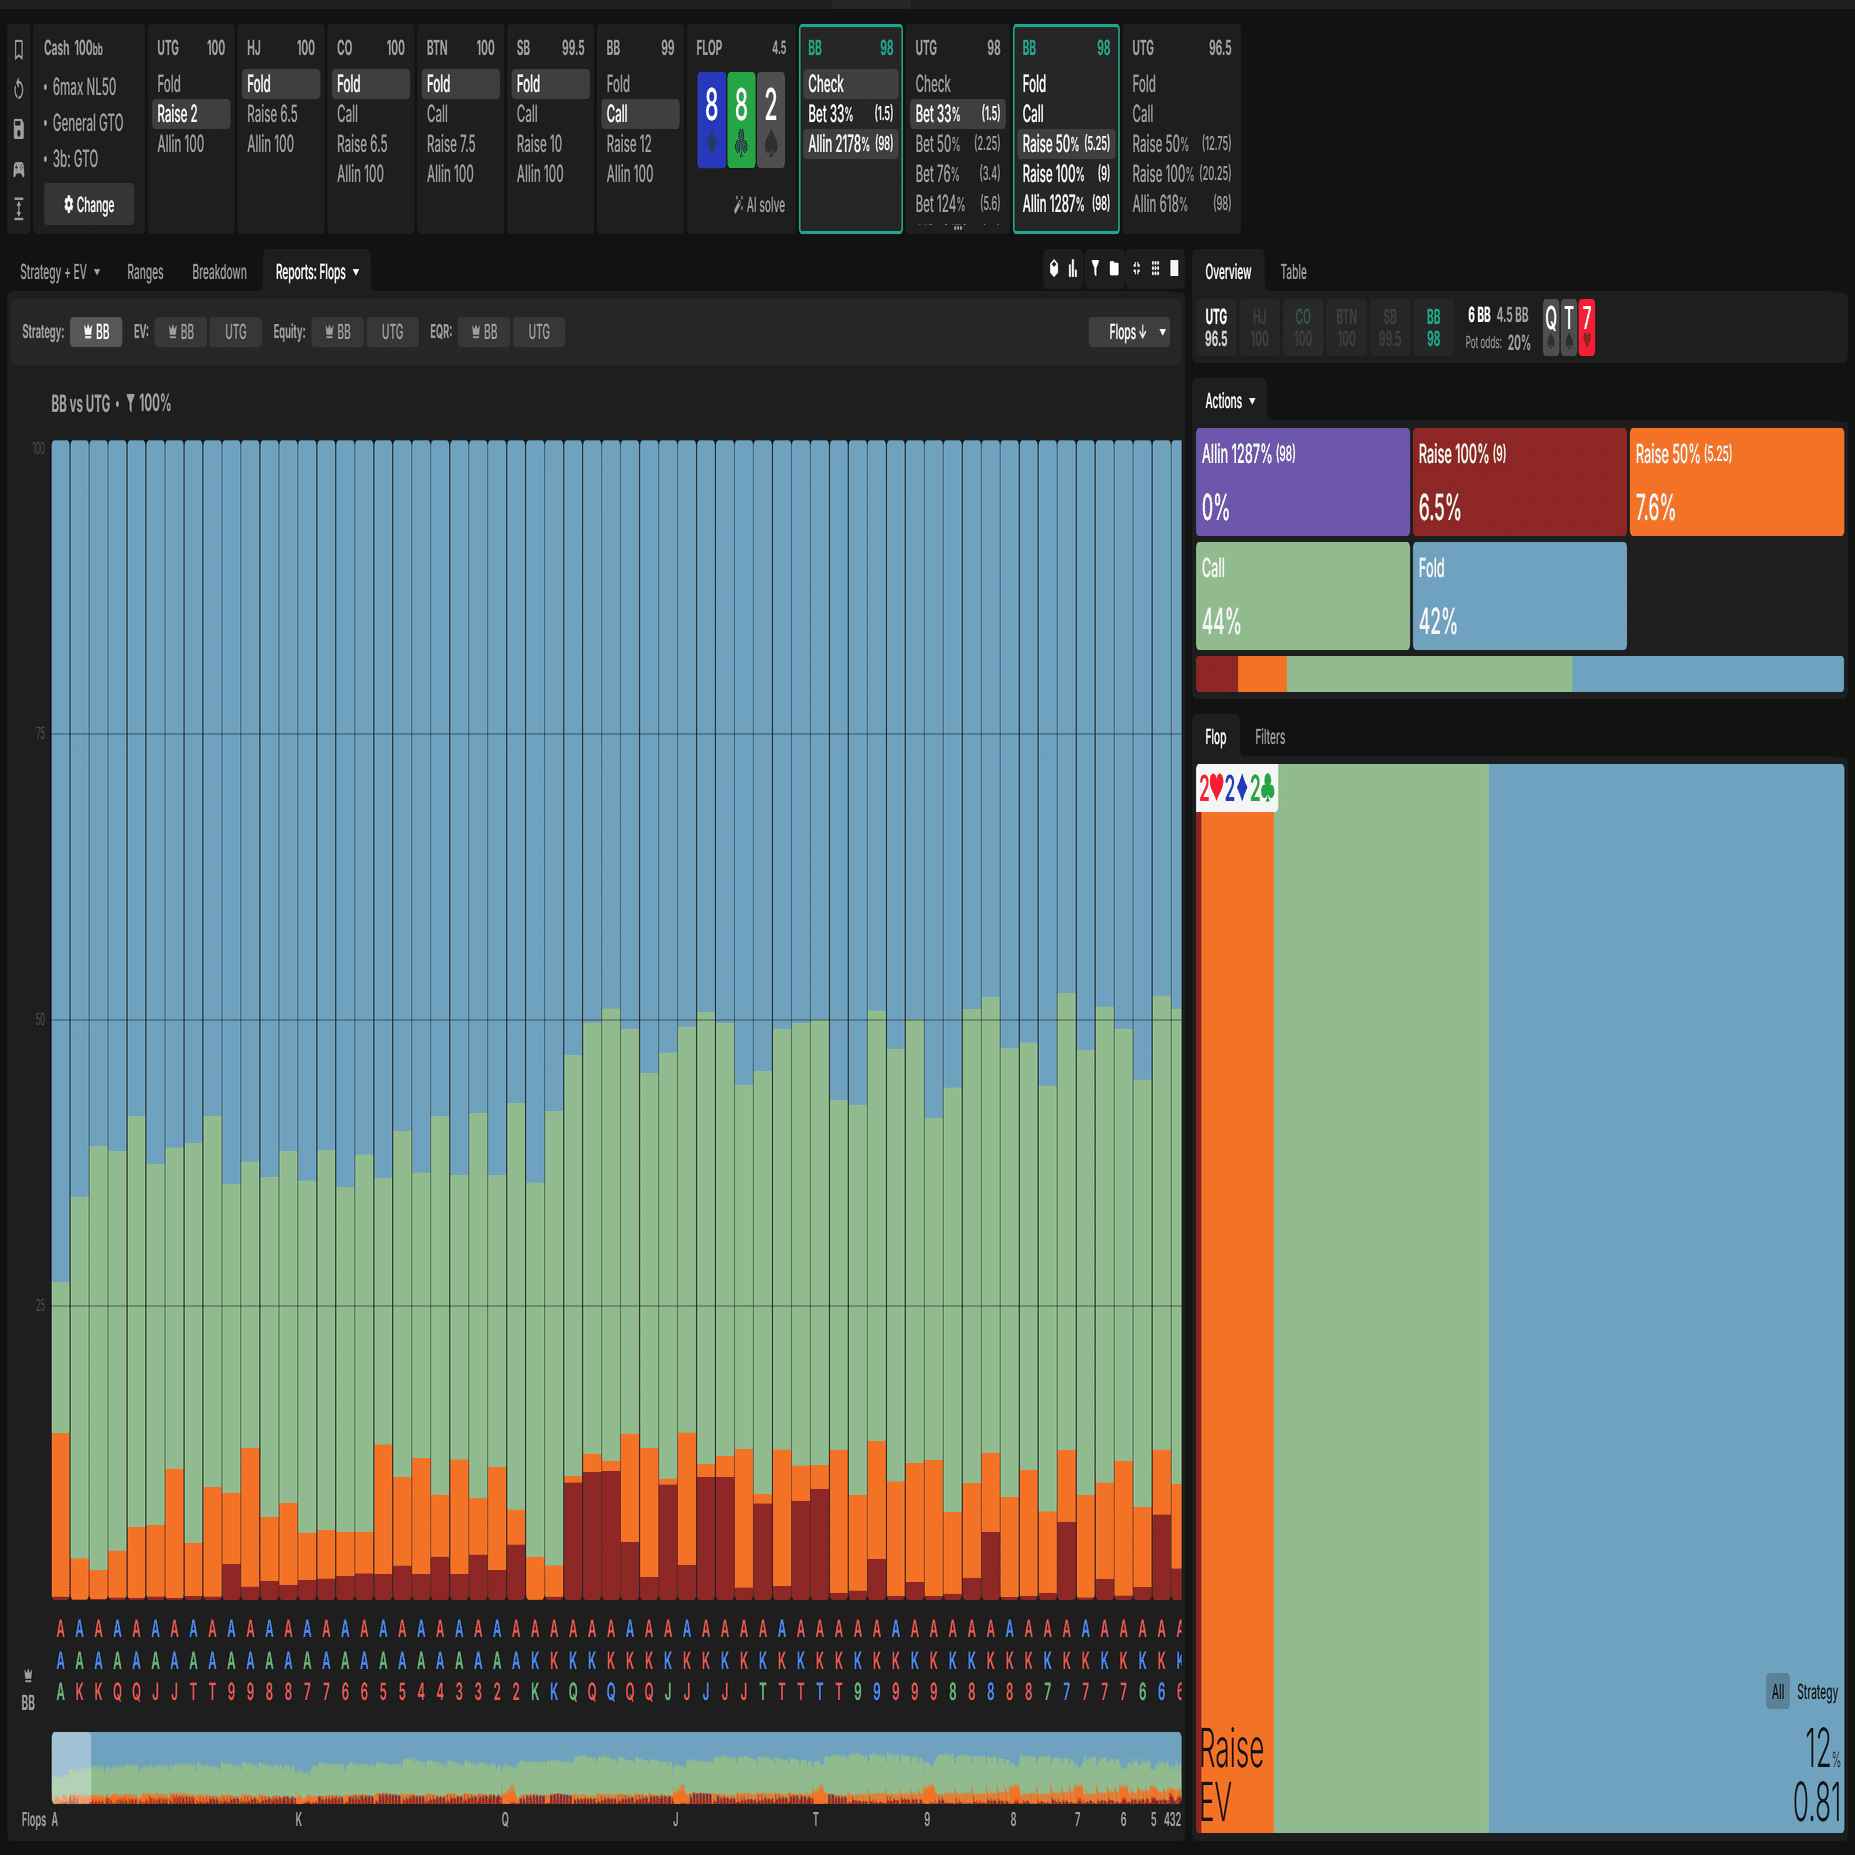Select HJ Raise 6.5 action
Screen dimensions: 1855x1855
281,114
